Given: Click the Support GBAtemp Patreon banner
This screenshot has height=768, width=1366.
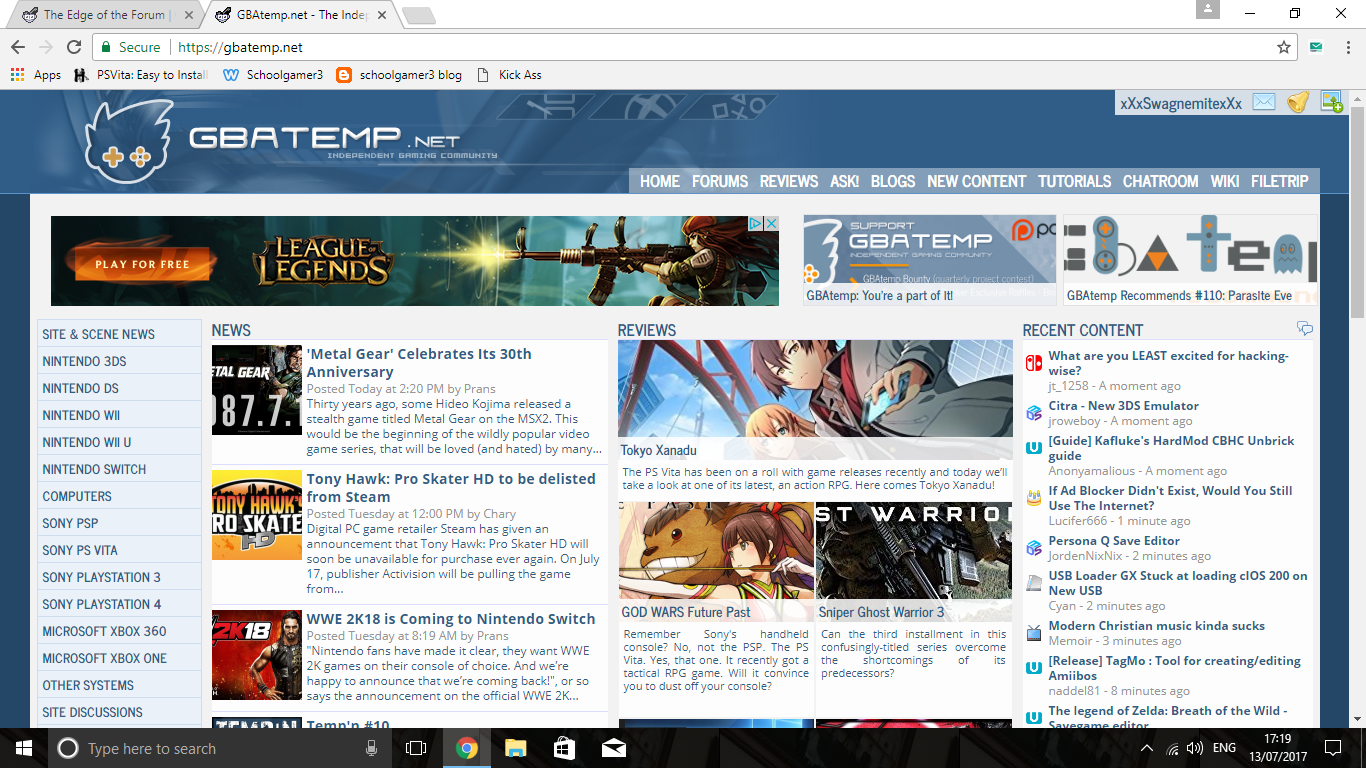Looking at the screenshot, I should (930, 260).
